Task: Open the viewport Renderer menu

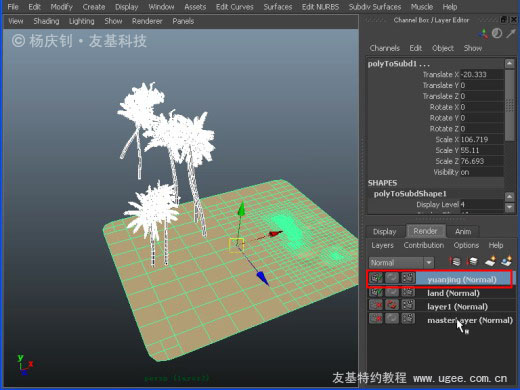Action: tap(147, 21)
